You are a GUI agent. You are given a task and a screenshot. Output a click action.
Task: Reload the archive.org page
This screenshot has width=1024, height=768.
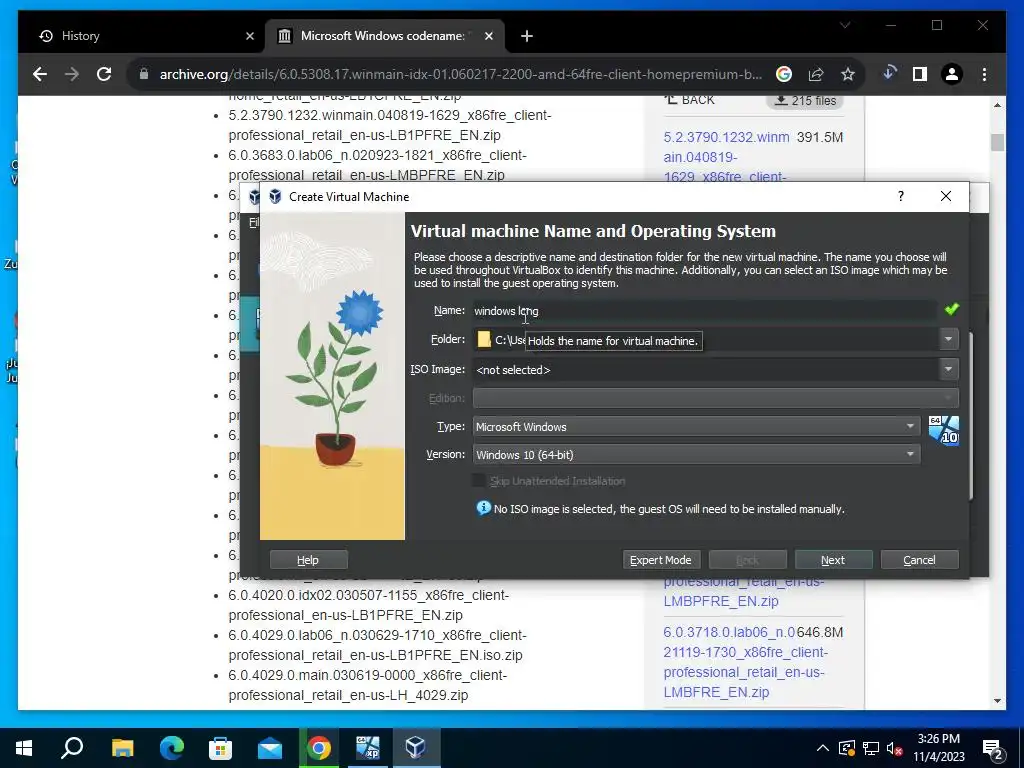[104, 74]
